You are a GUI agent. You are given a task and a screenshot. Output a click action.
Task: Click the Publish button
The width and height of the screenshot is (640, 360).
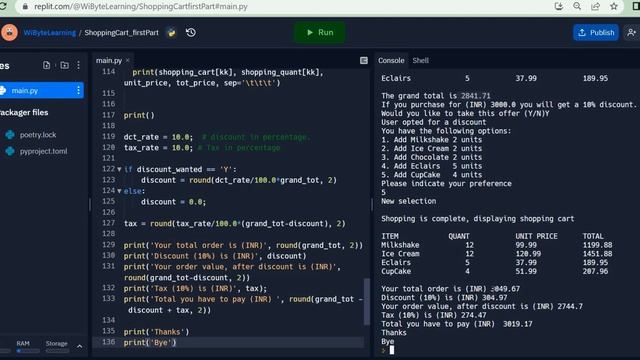596,32
